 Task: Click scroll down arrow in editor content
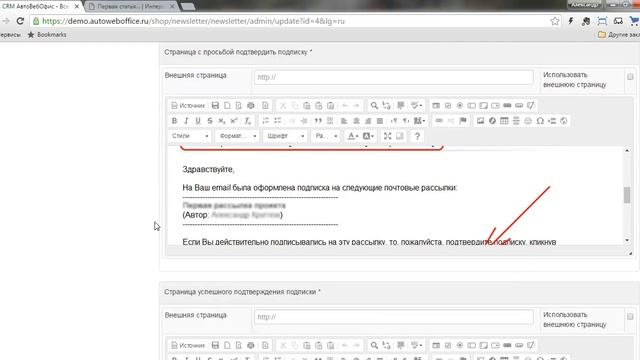click(627, 240)
